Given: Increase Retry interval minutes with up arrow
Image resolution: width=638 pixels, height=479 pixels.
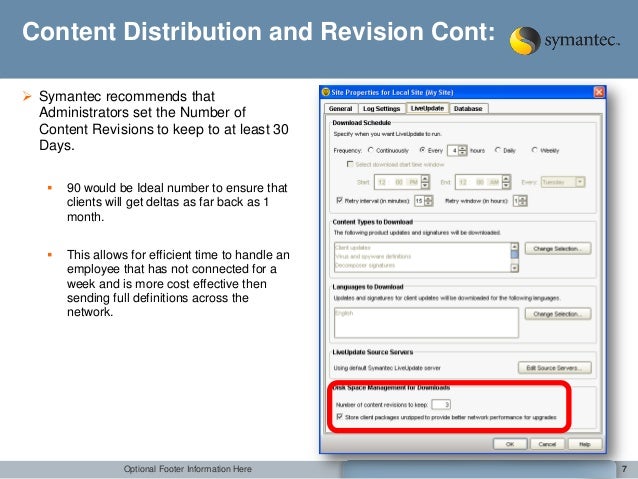Looking at the screenshot, I should coord(428,199).
